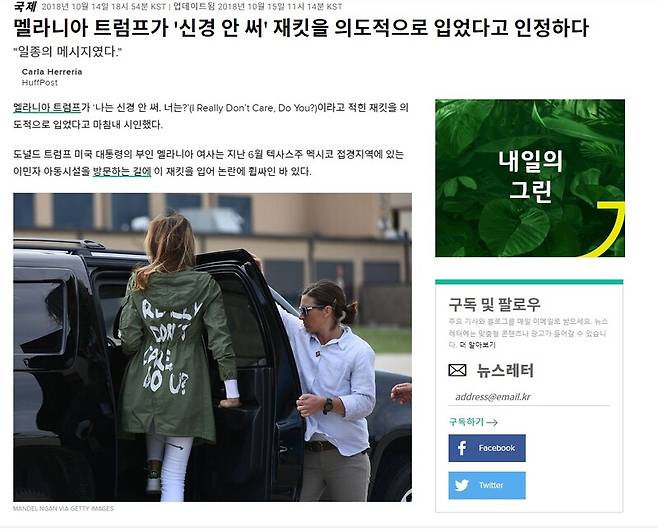658x531 pixels.
Task: Click the Facebook follow button
Action: pos(487,448)
